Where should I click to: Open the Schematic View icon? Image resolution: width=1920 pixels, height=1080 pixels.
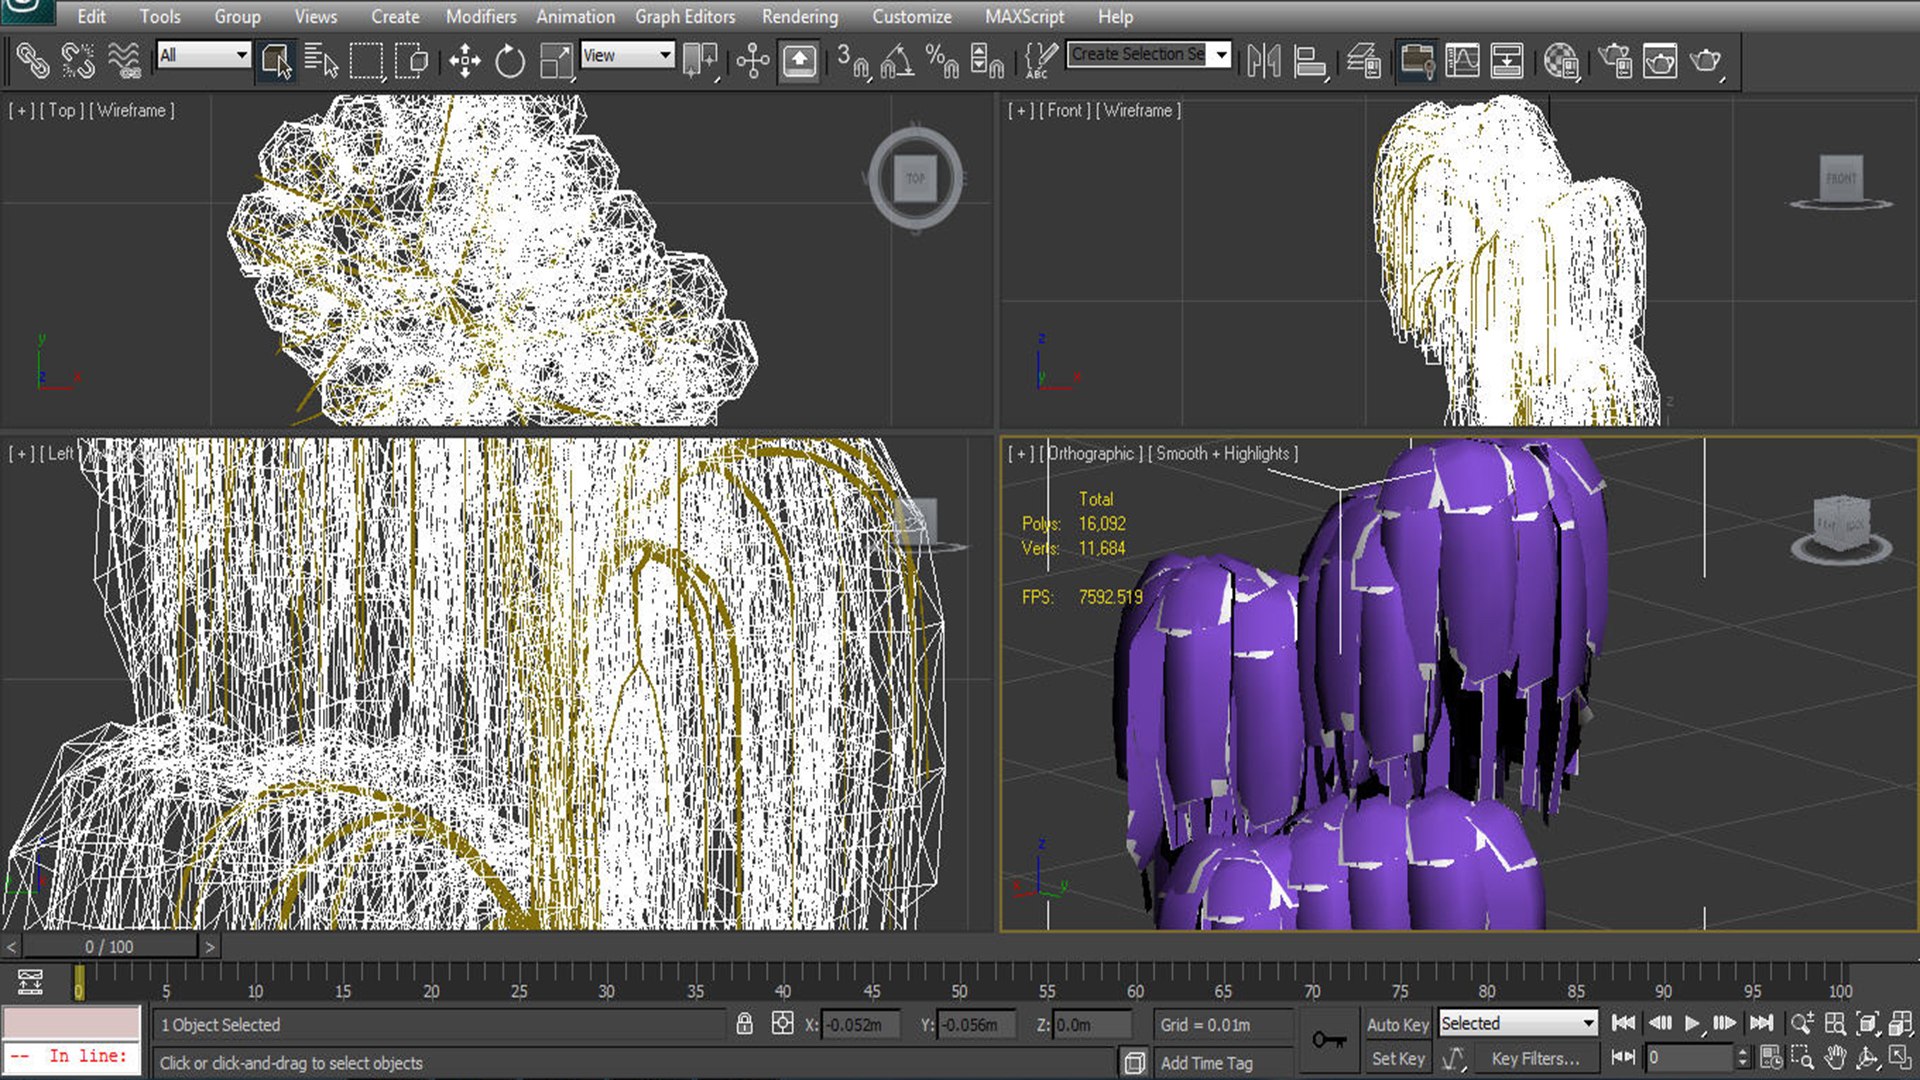(1507, 61)
